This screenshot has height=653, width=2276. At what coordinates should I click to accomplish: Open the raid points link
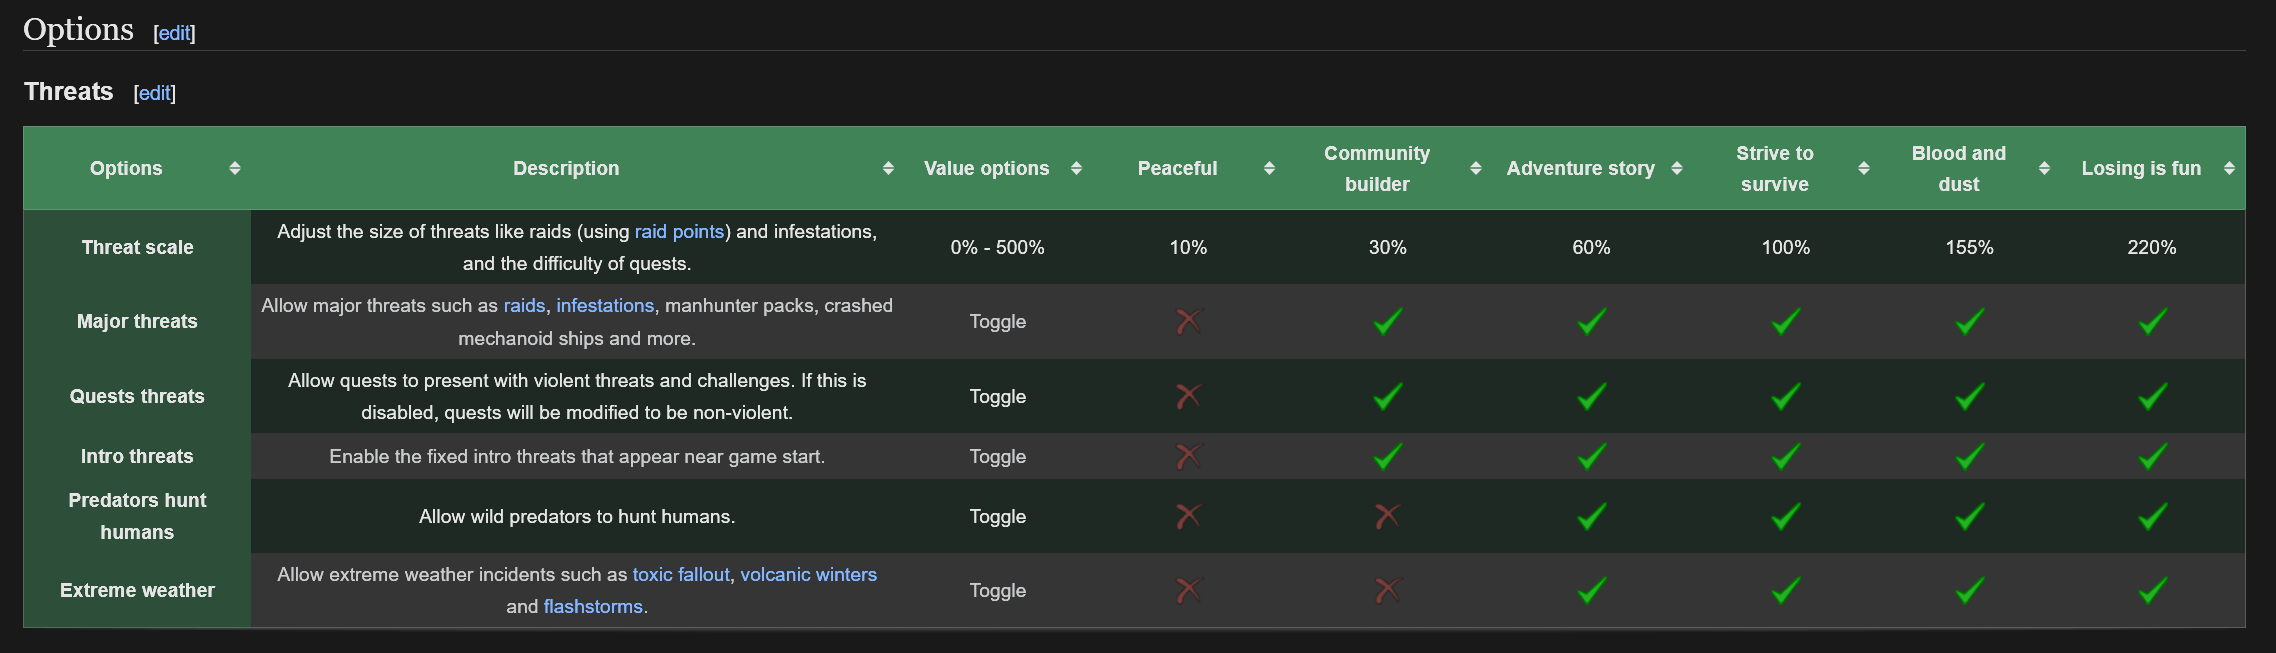click(x=679, y=231)
